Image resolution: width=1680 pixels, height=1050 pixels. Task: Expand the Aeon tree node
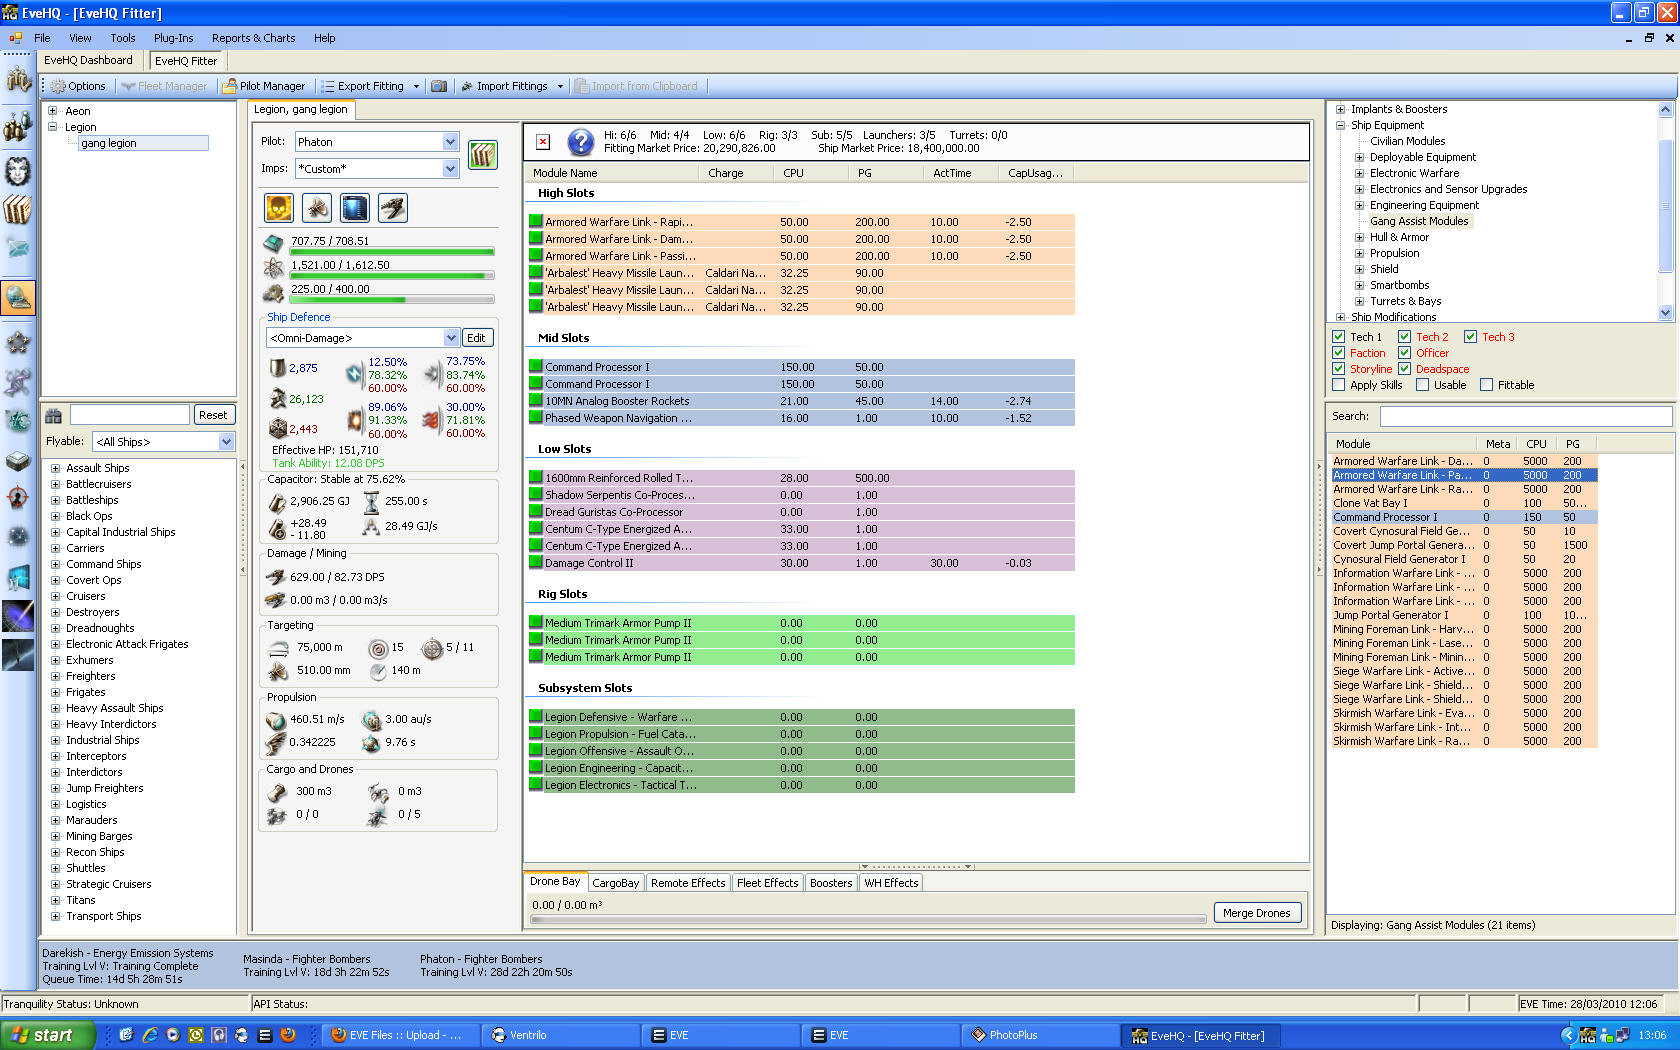coord(53,111)
